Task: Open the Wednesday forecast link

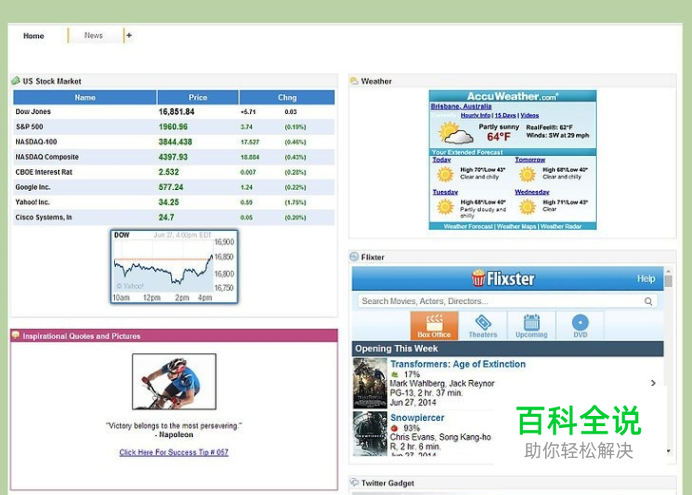Action: coord(532,192)
